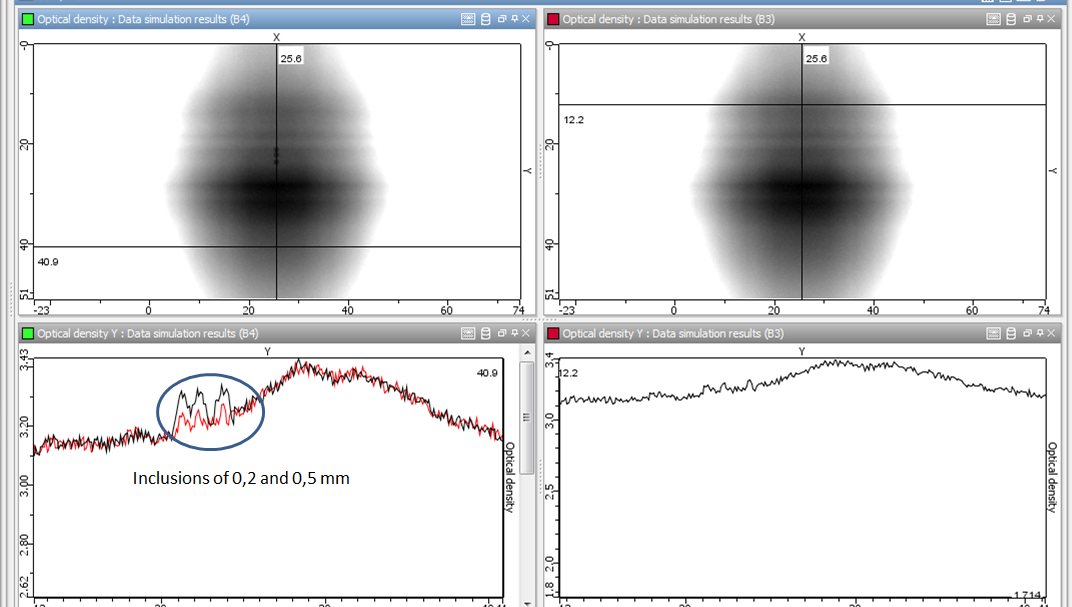Click the 12.2 label in B3 profile plot
The width and height of the screenshot is (1072, 607).
click(x=568, y=373)
